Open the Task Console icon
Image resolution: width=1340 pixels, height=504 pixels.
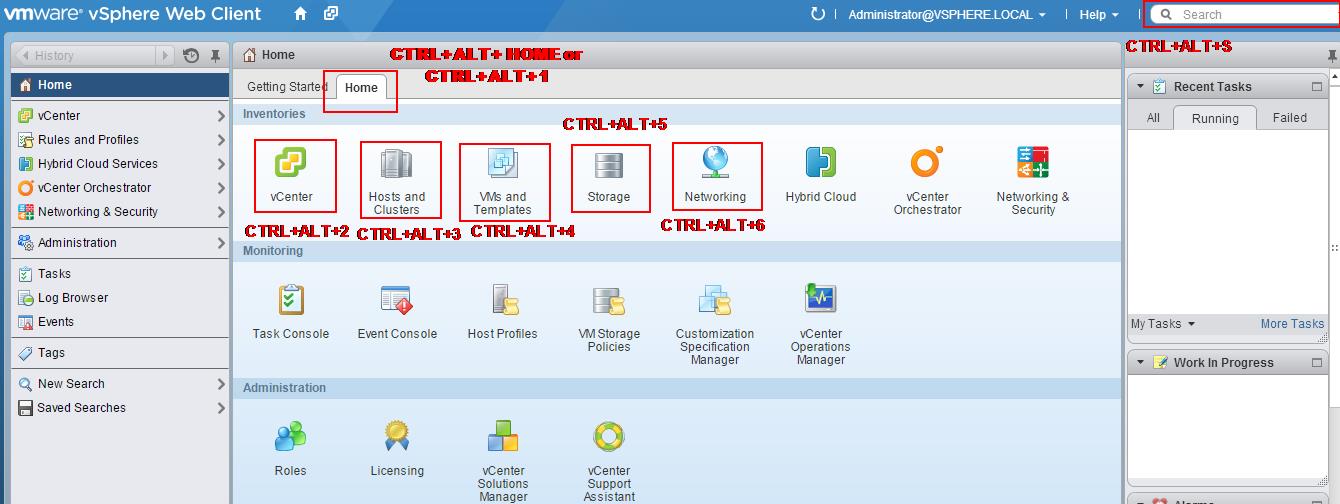click(x=291, y=300)
